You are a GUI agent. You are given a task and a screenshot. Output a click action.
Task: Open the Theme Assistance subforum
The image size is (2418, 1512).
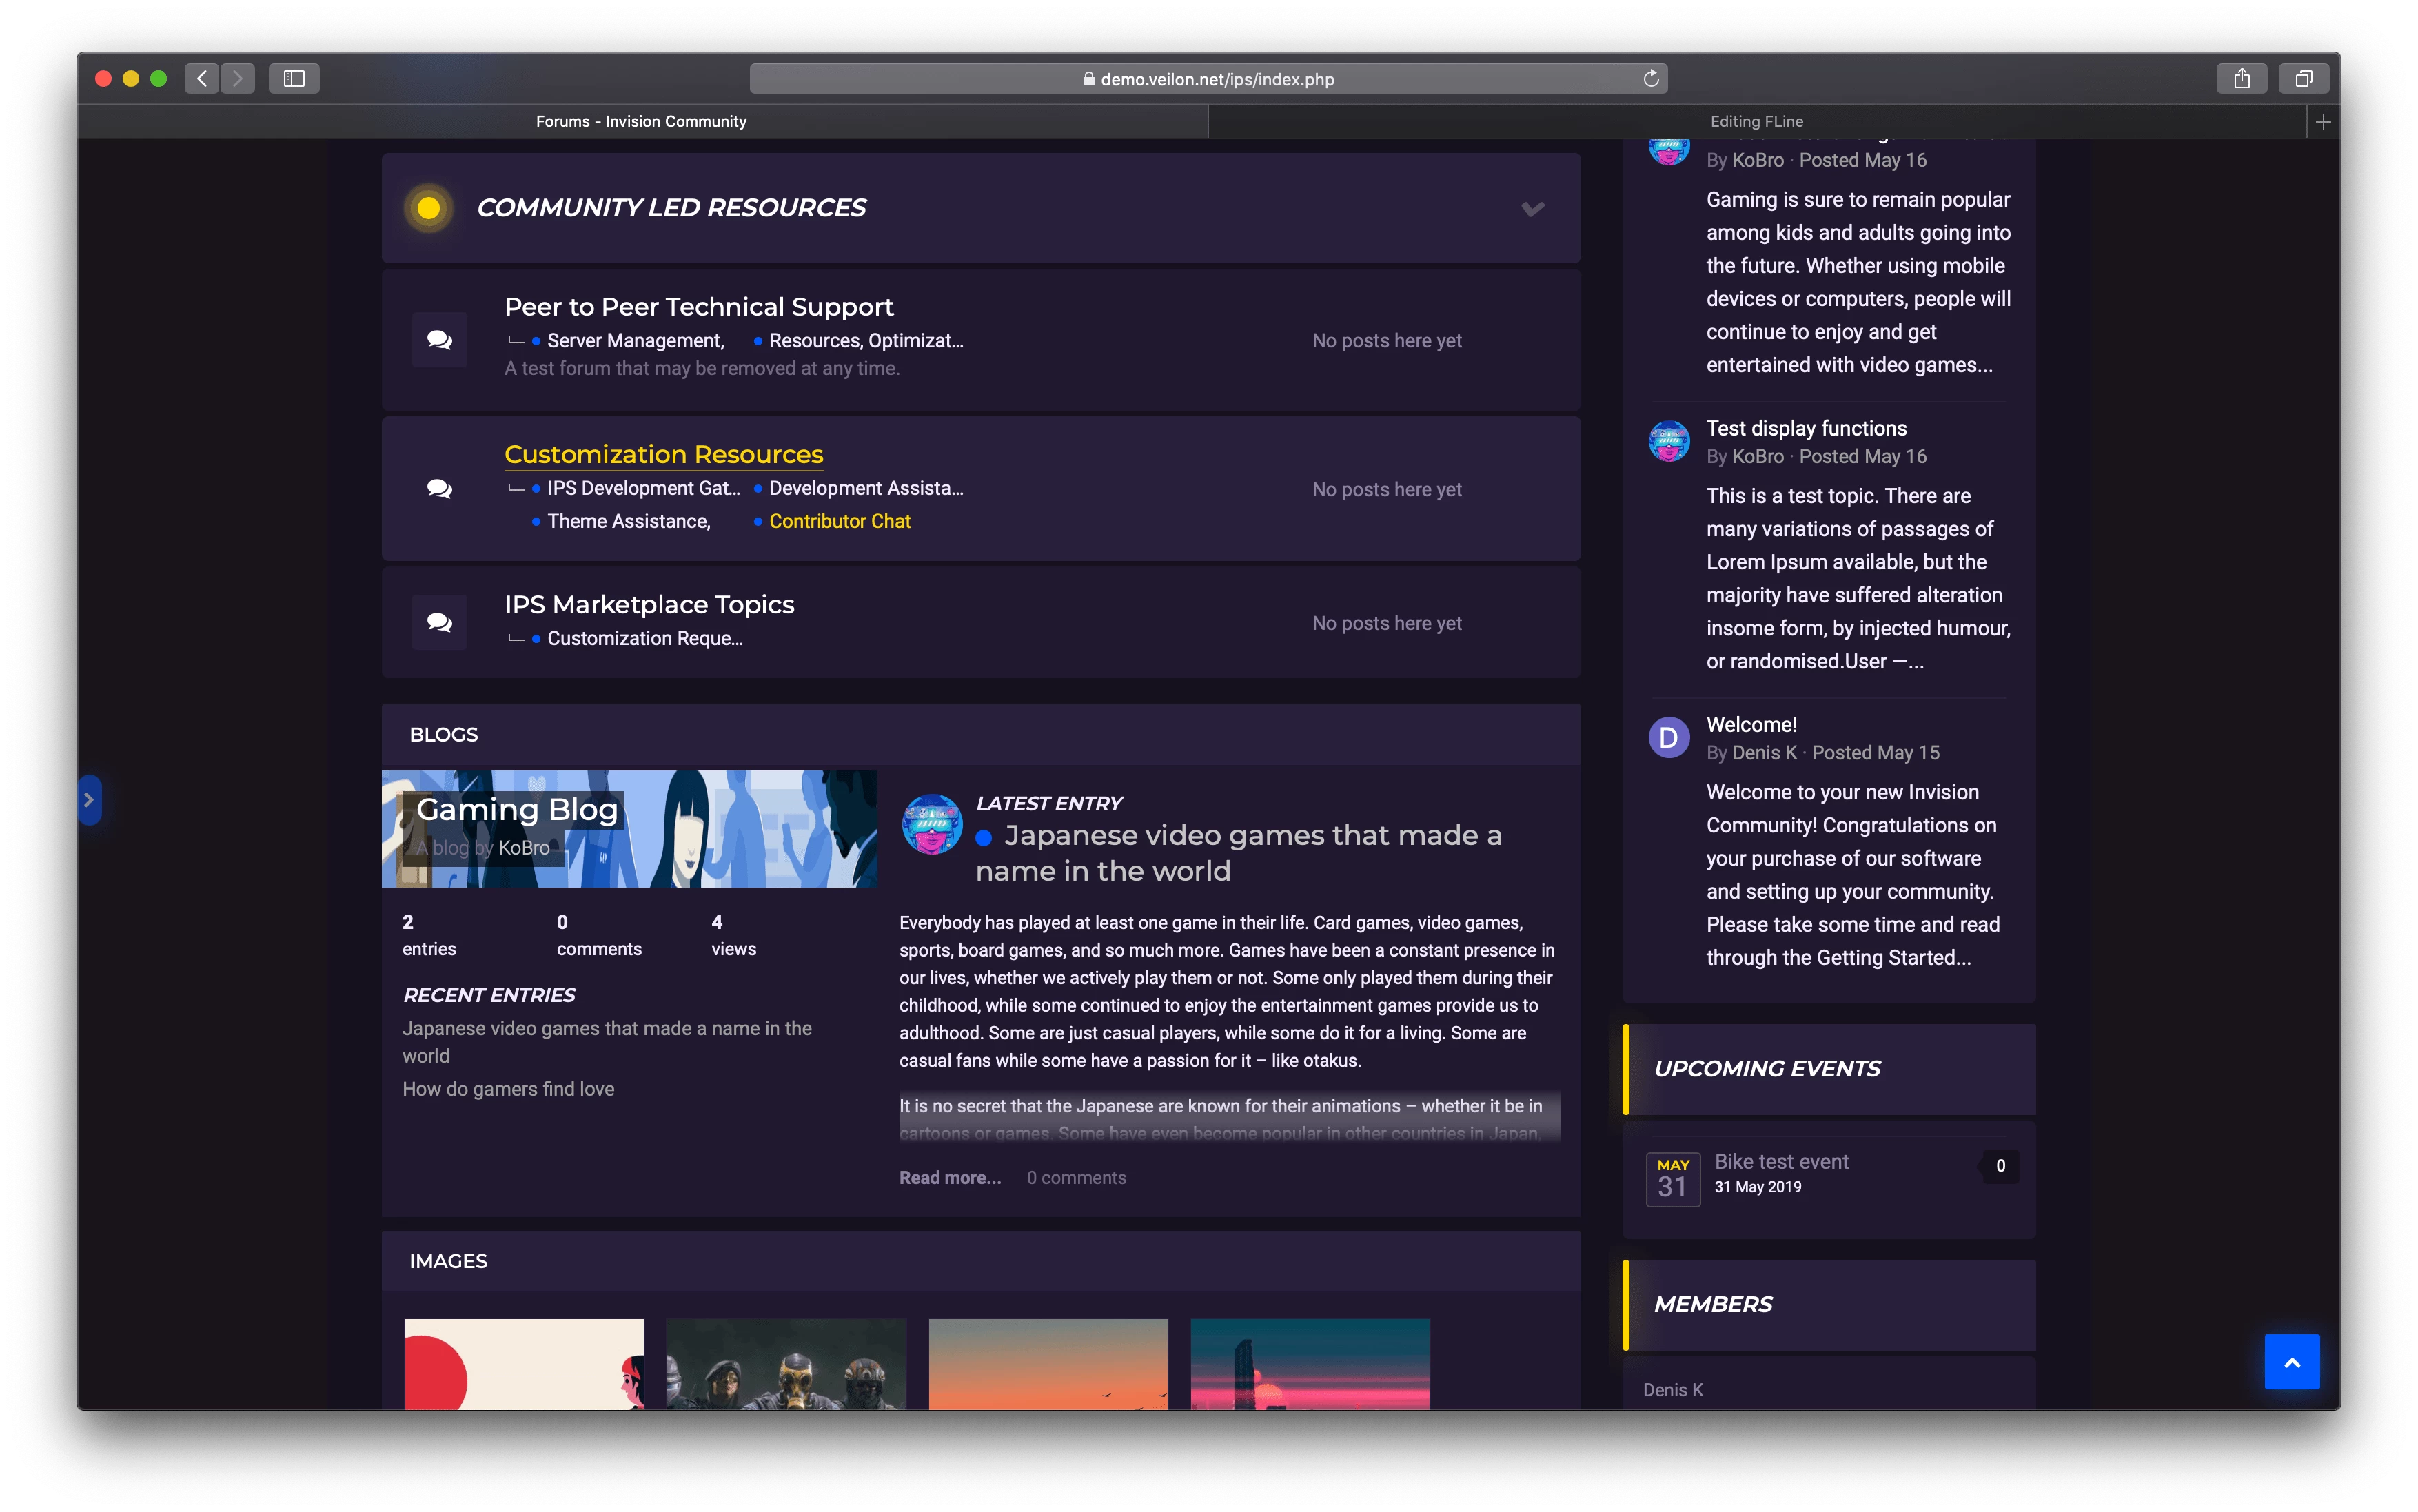(x=629, y=521)
